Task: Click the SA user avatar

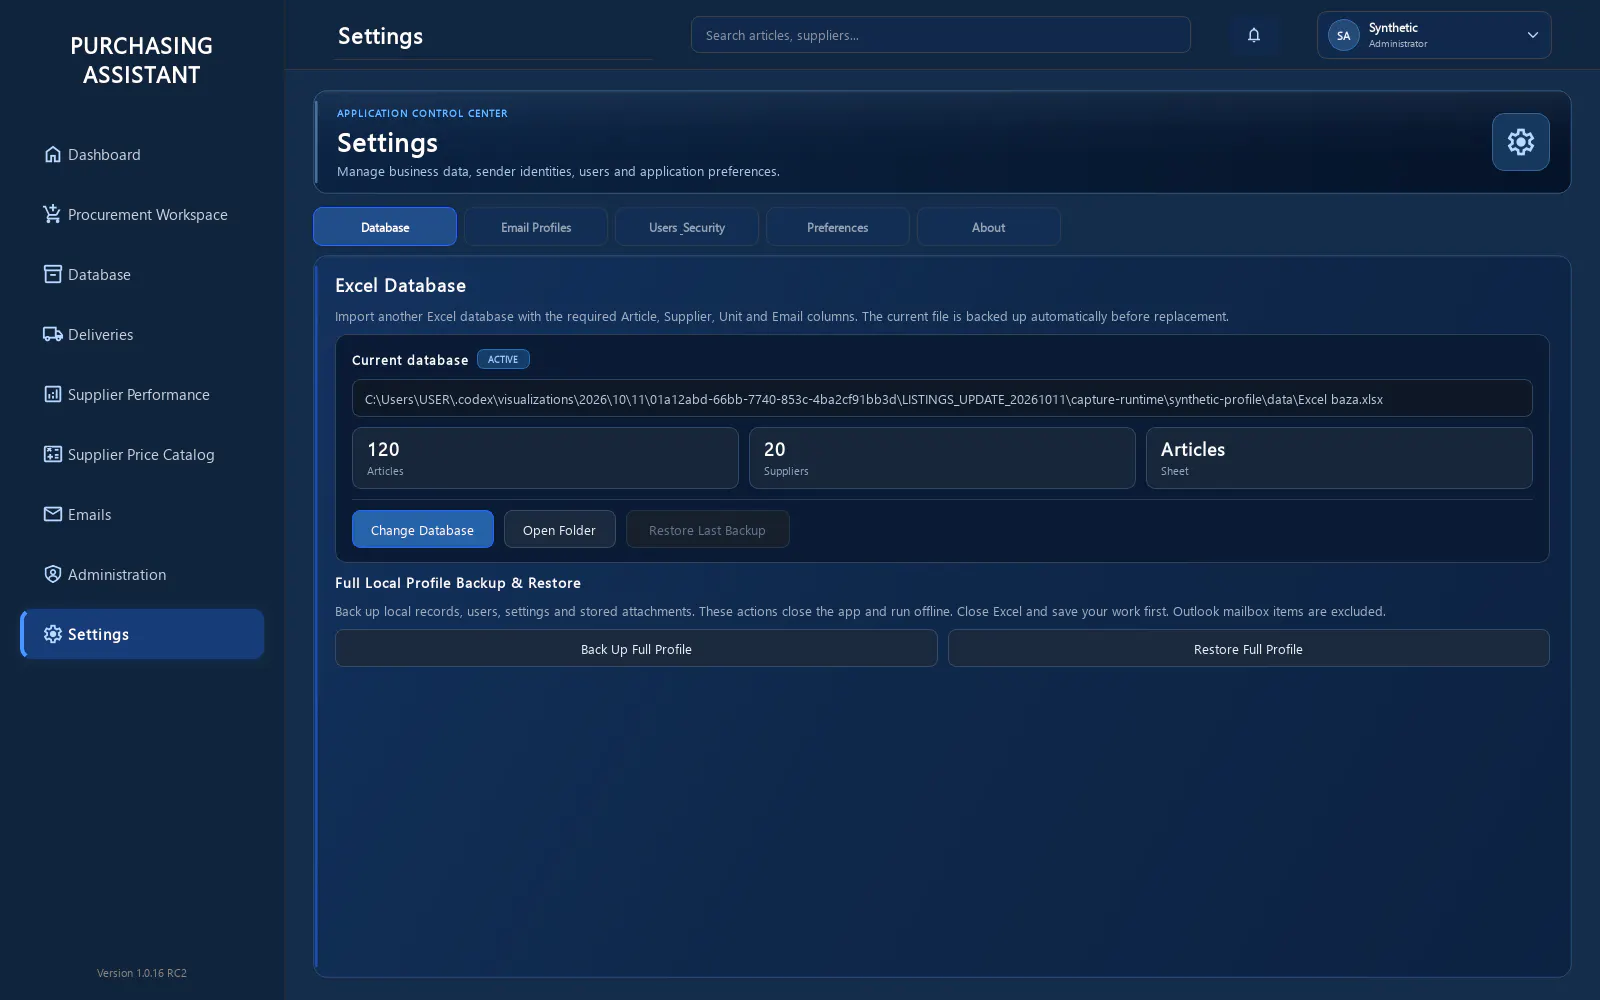Action: pos(1344,35)
